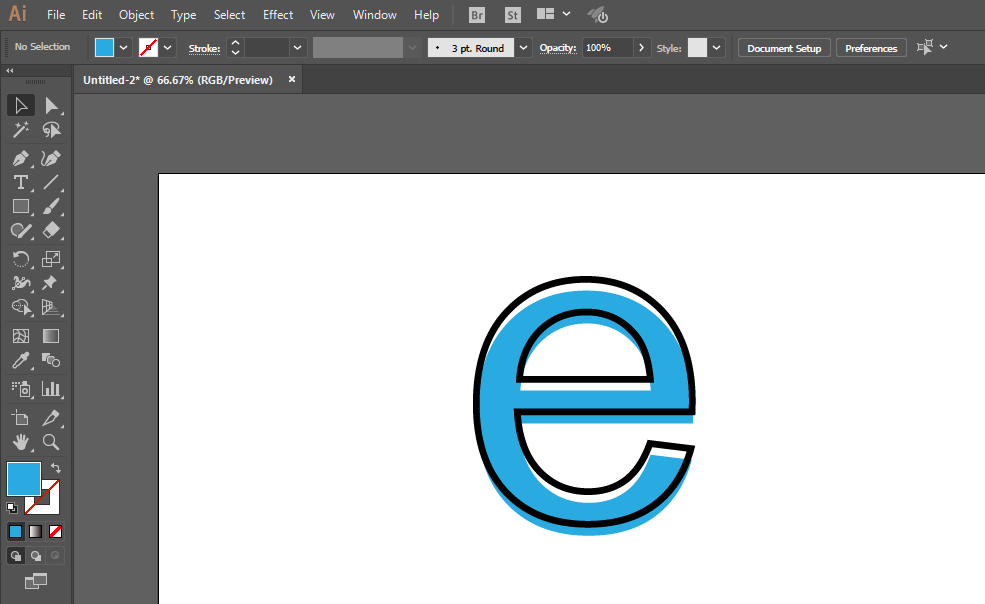Viewport: 985px width, 604px height.
Task: Open the Object menu
Action: 136,15
